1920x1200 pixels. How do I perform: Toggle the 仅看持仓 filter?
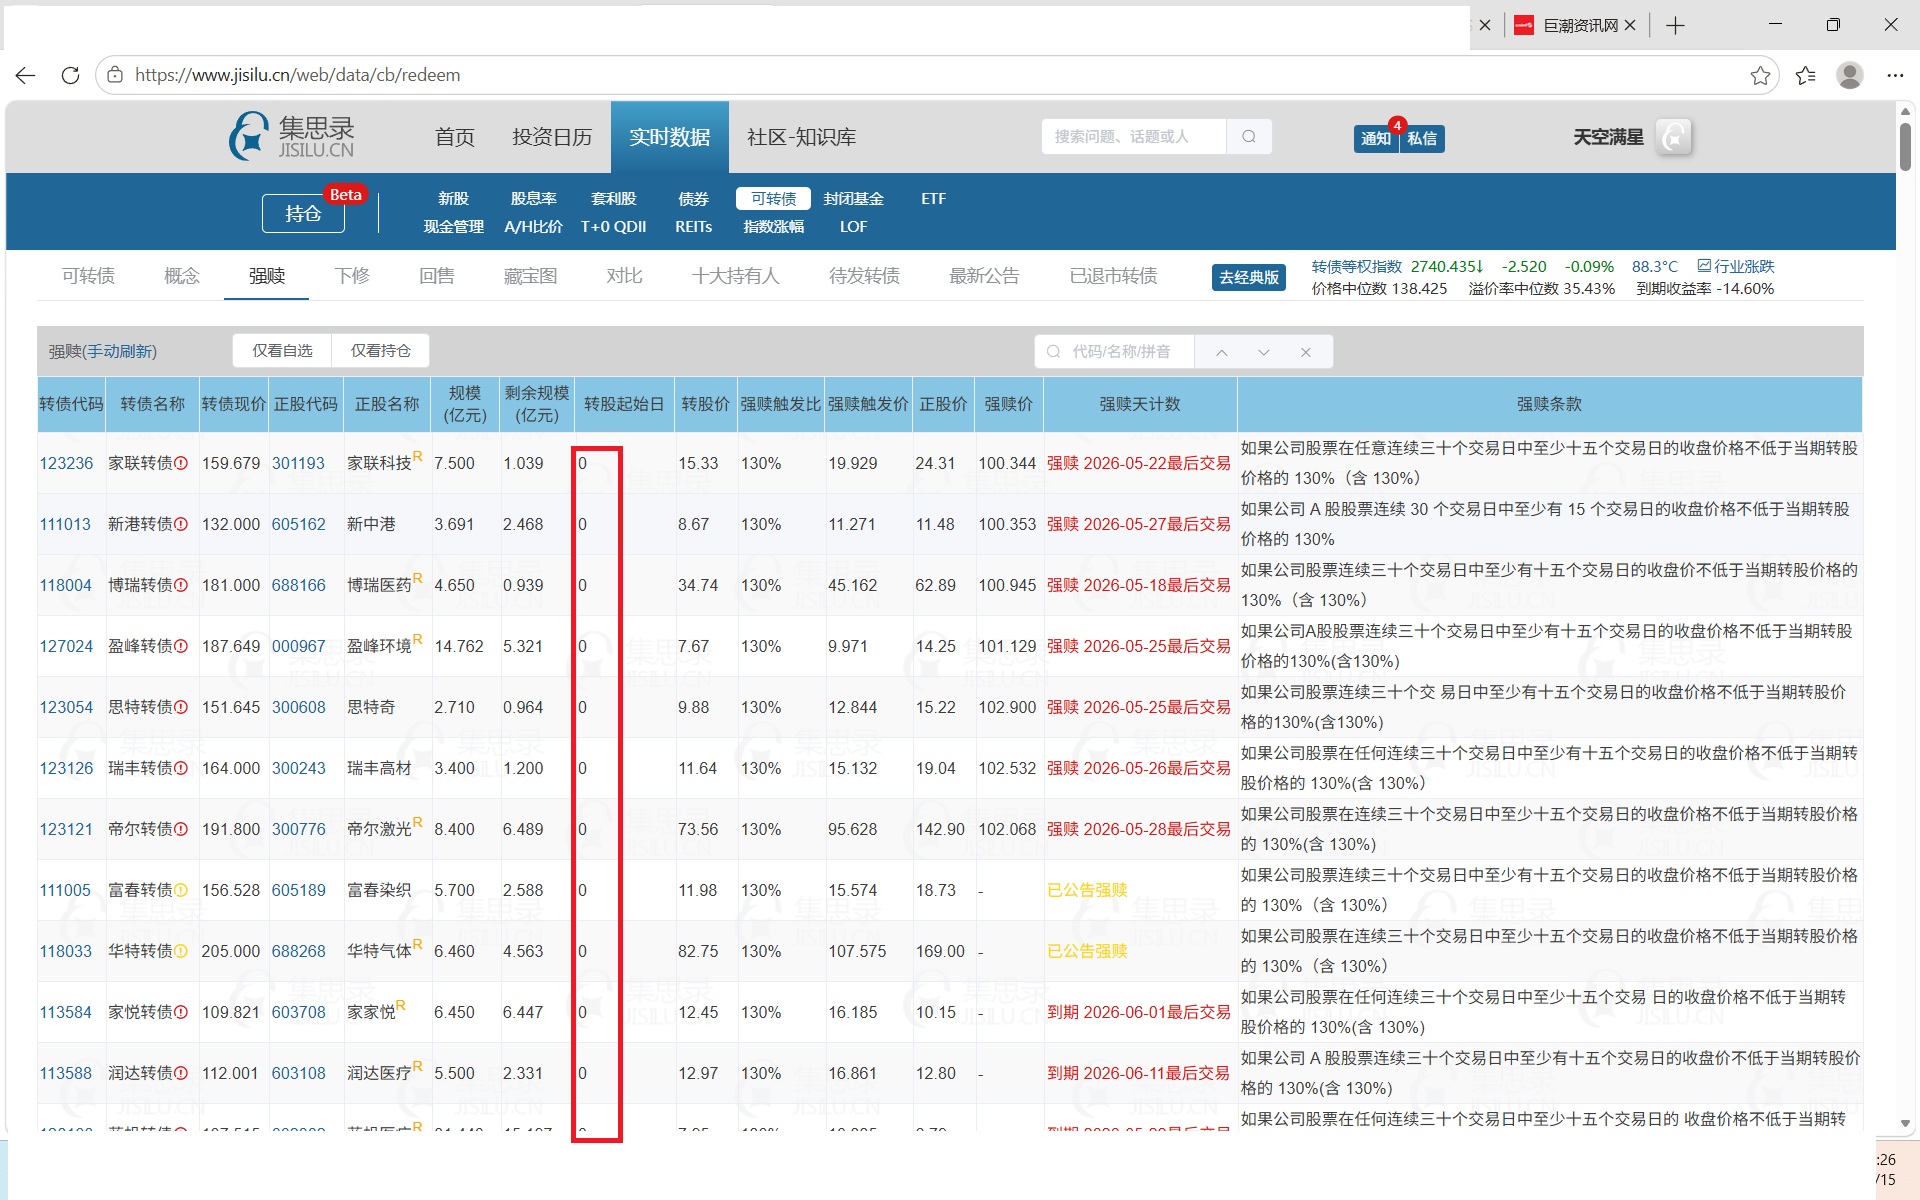point(381,351)
